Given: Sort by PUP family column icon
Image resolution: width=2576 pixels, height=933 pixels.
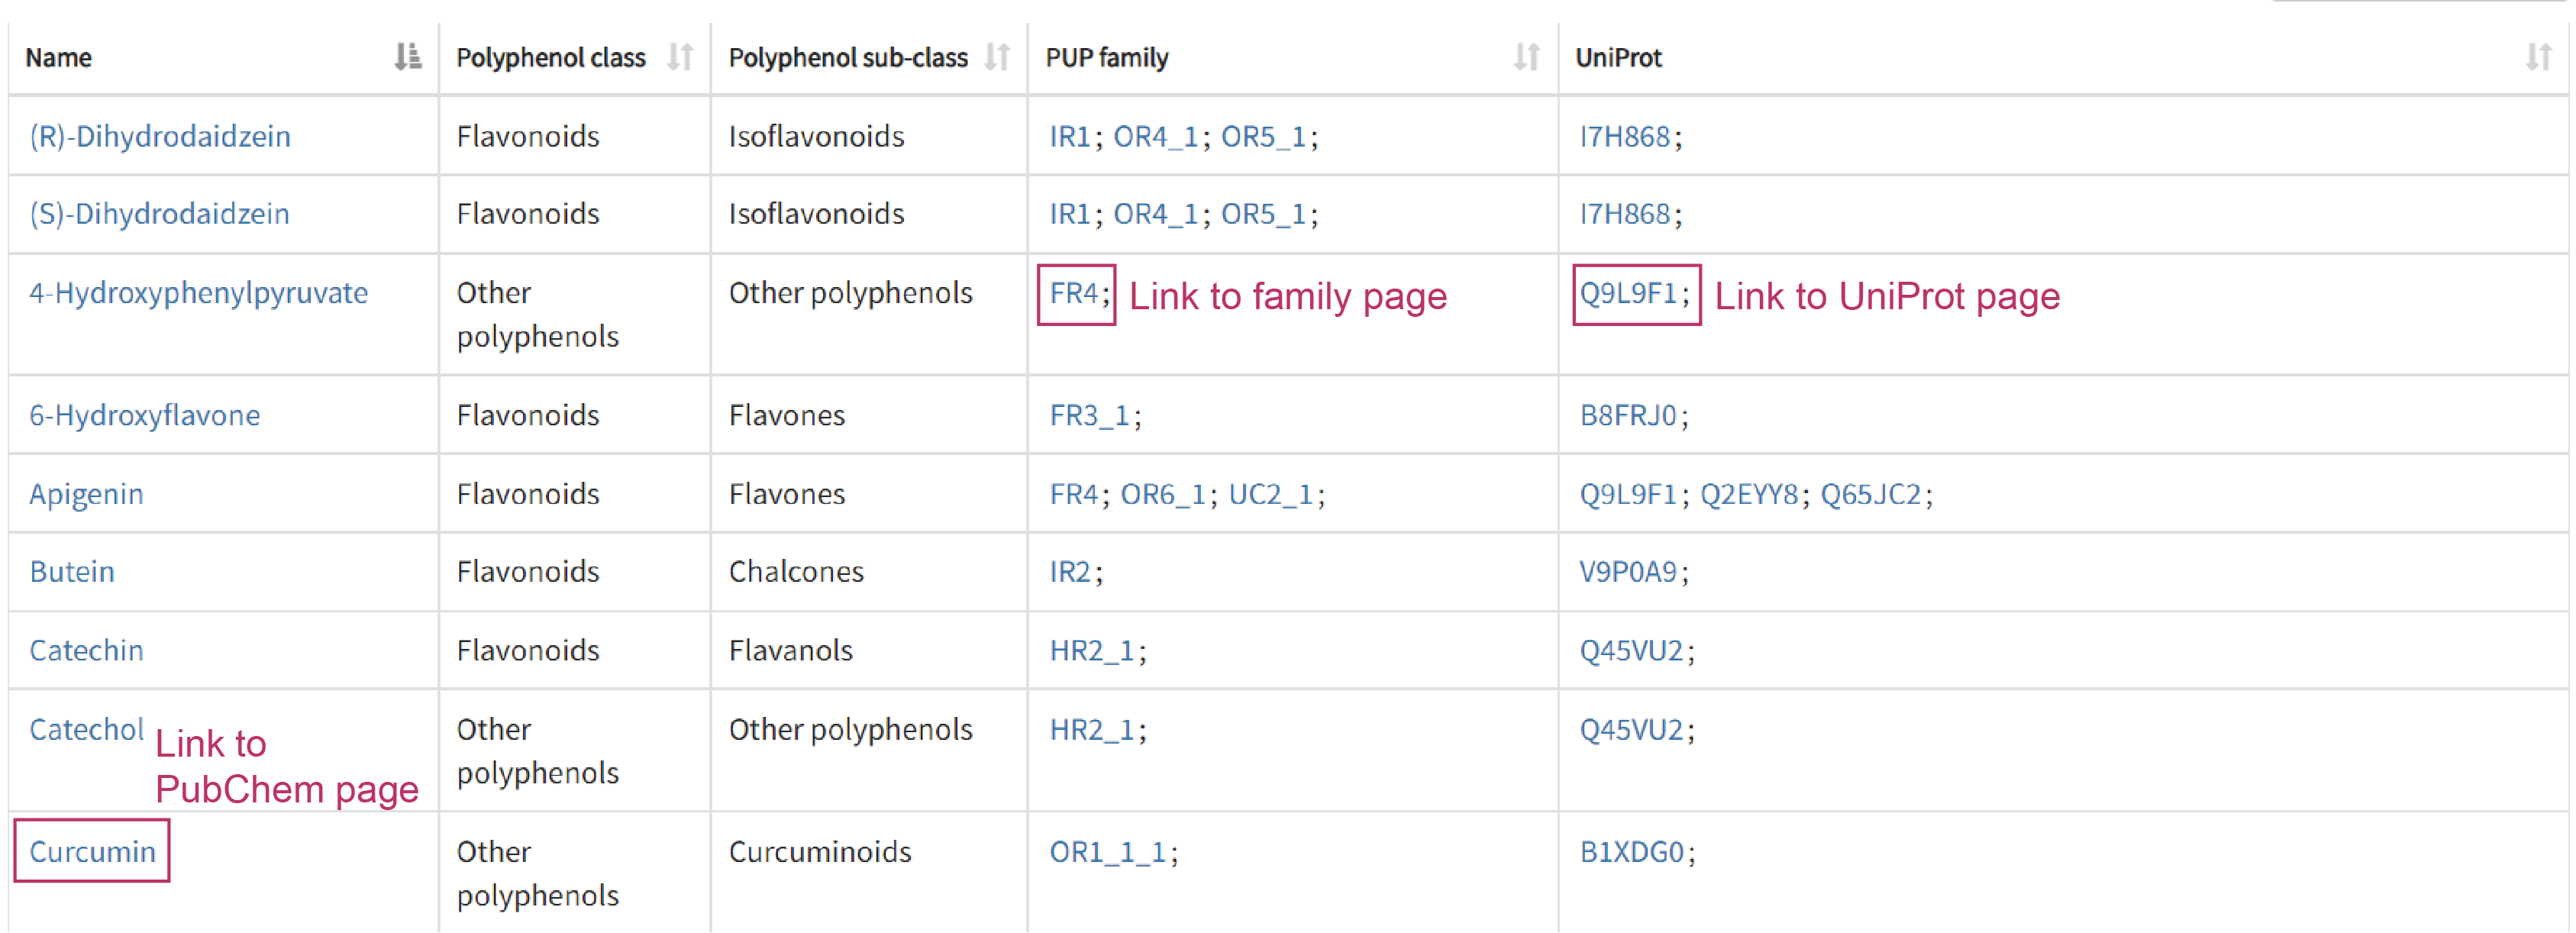Looking at the screenshot, I should coord(1526,57).
